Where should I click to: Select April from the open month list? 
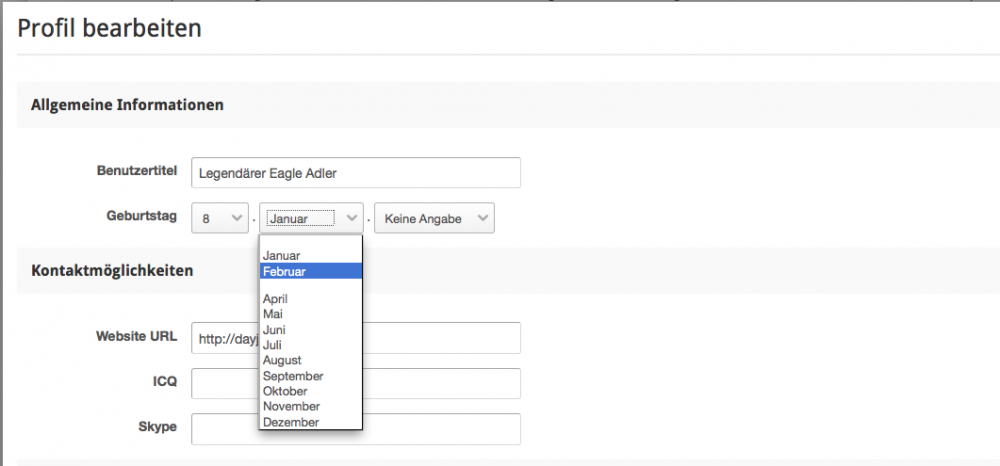point(310,299)
